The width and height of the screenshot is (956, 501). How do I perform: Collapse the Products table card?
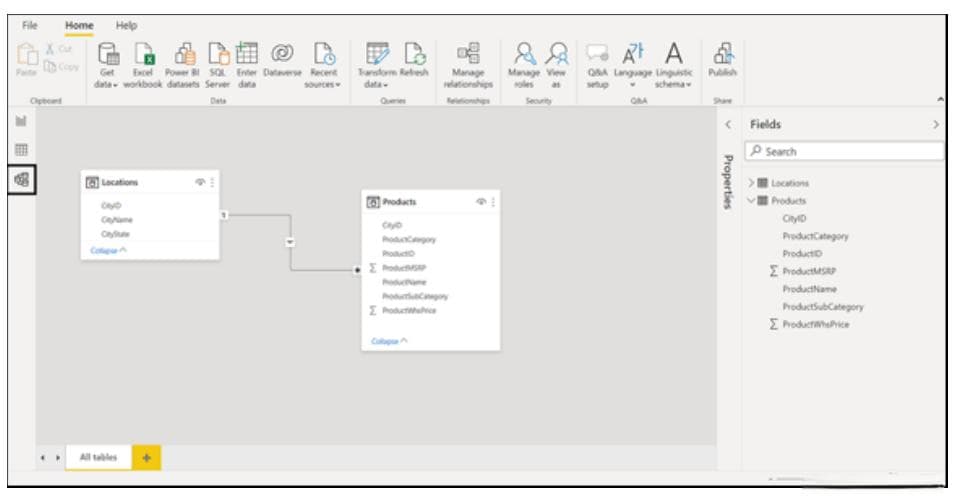389,341
